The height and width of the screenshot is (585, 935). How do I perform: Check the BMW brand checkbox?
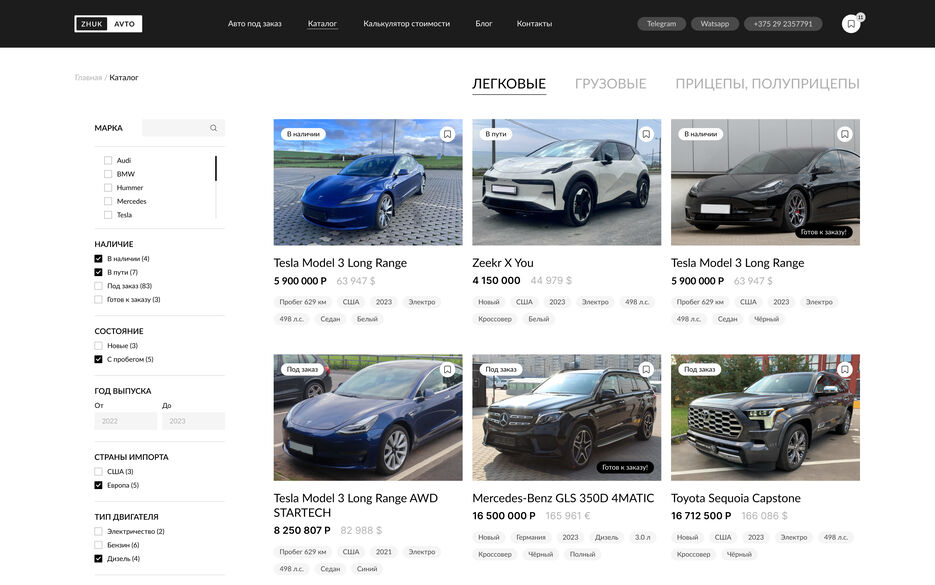pyautogui.click(x=108, y=174)
